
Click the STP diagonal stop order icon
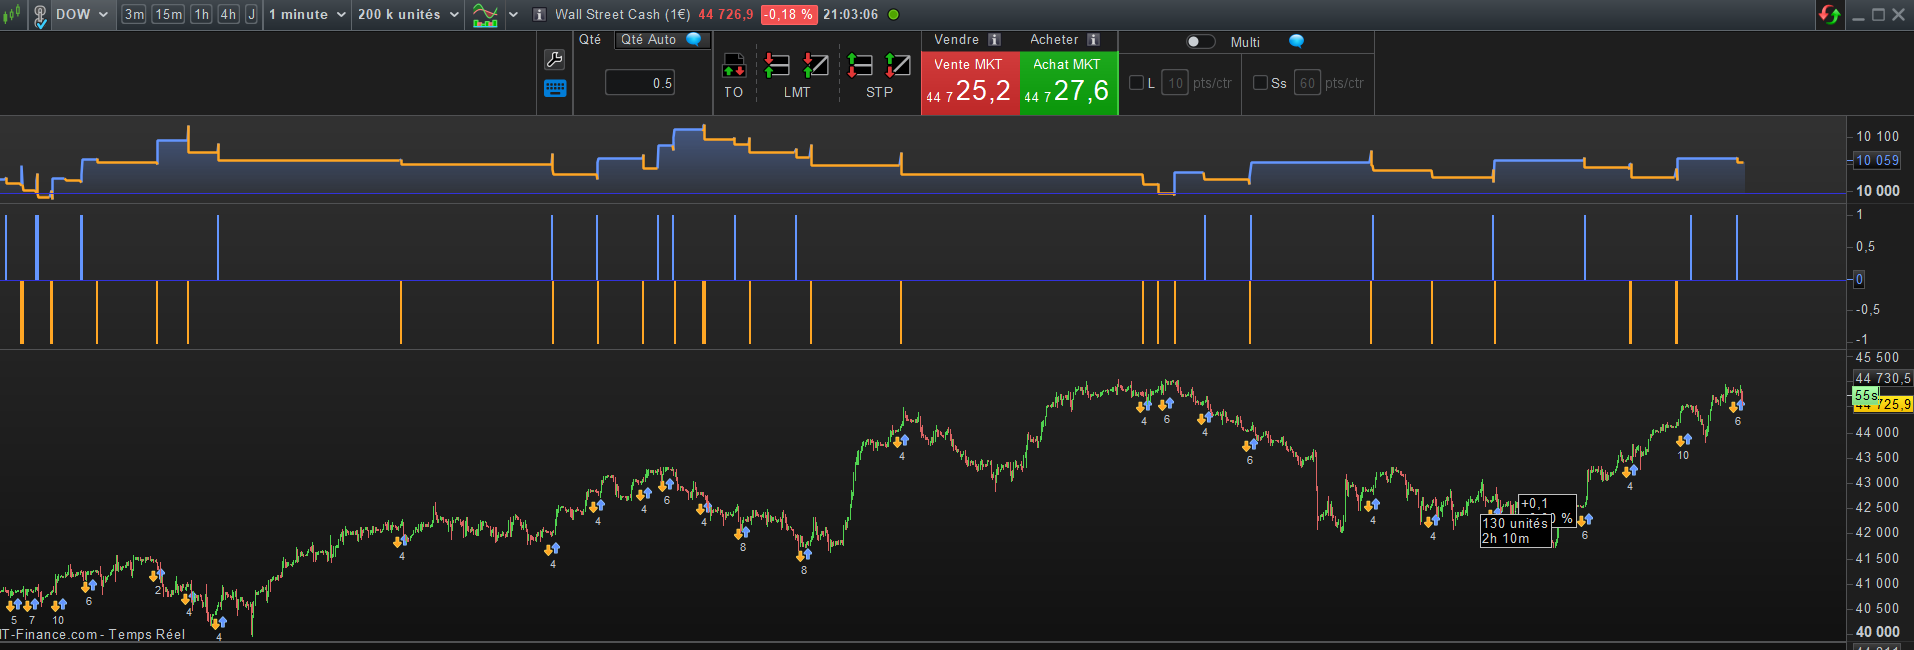[x=898, y=66]
